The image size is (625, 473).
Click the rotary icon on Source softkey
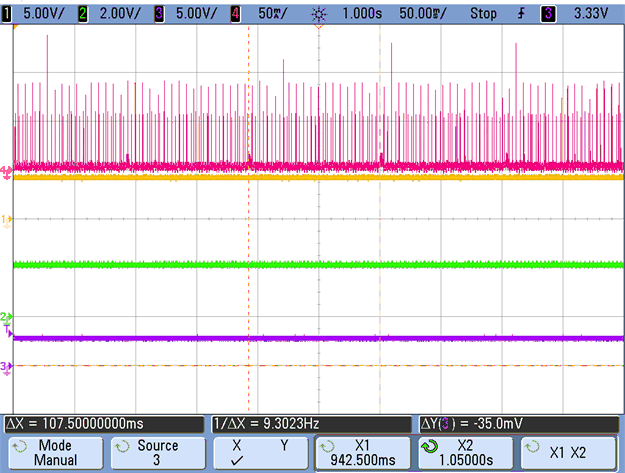pyautogui.click(x=122, y=446)
